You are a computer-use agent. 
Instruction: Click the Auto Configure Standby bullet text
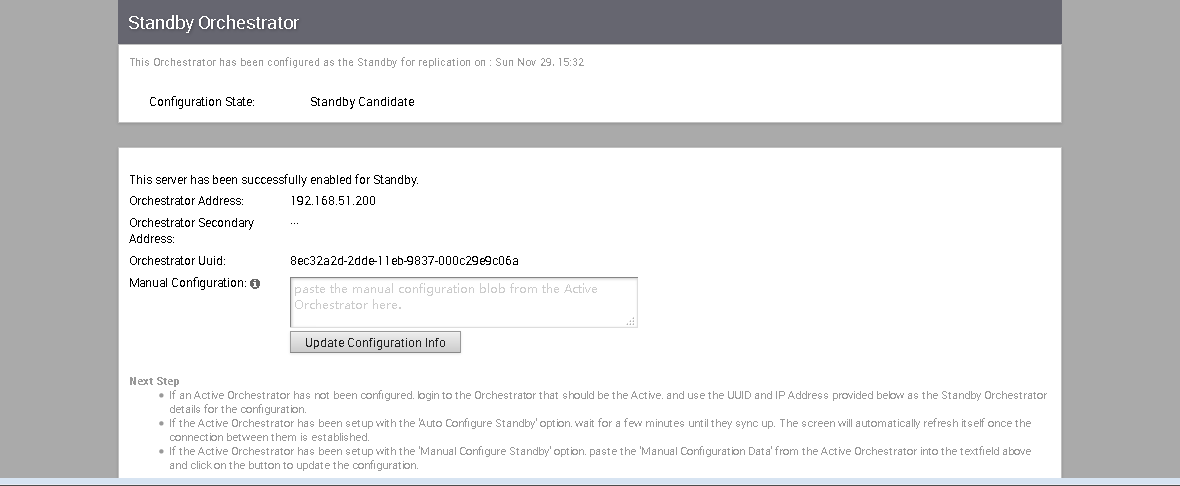coord(600,430)
